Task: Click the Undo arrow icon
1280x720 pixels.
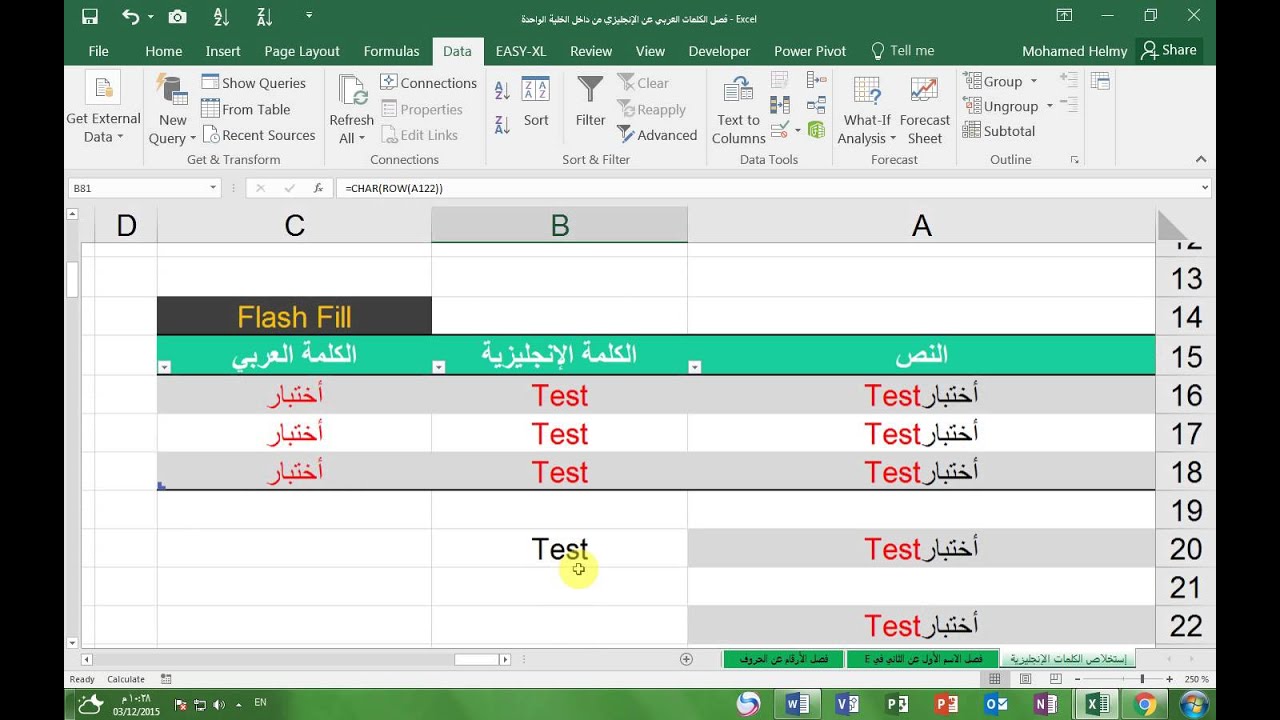Action: coord(131,16)
